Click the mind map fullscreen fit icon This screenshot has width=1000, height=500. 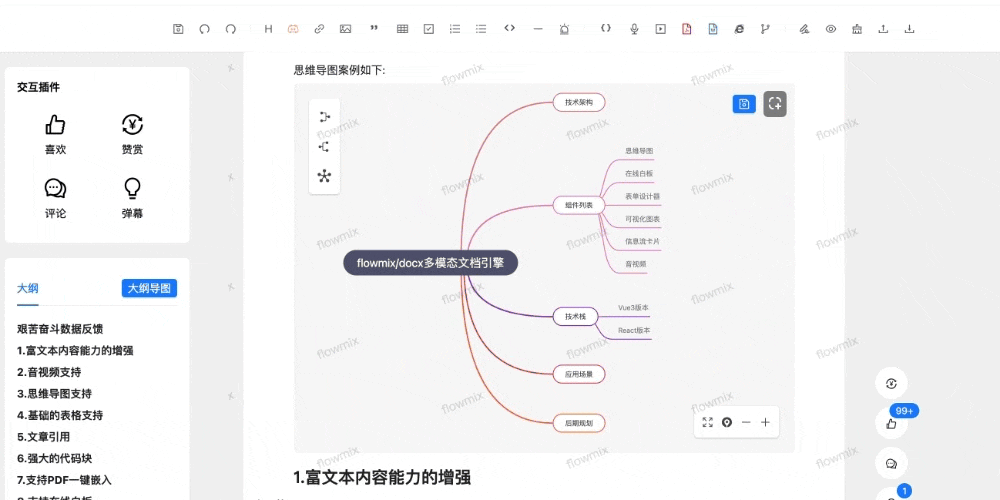[x=707, y=422]
